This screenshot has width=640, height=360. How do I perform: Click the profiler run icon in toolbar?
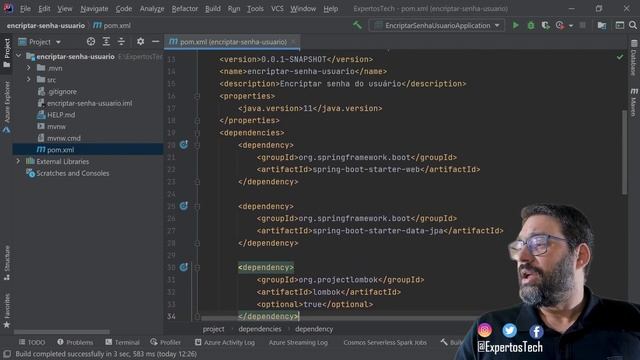[560, 25]
